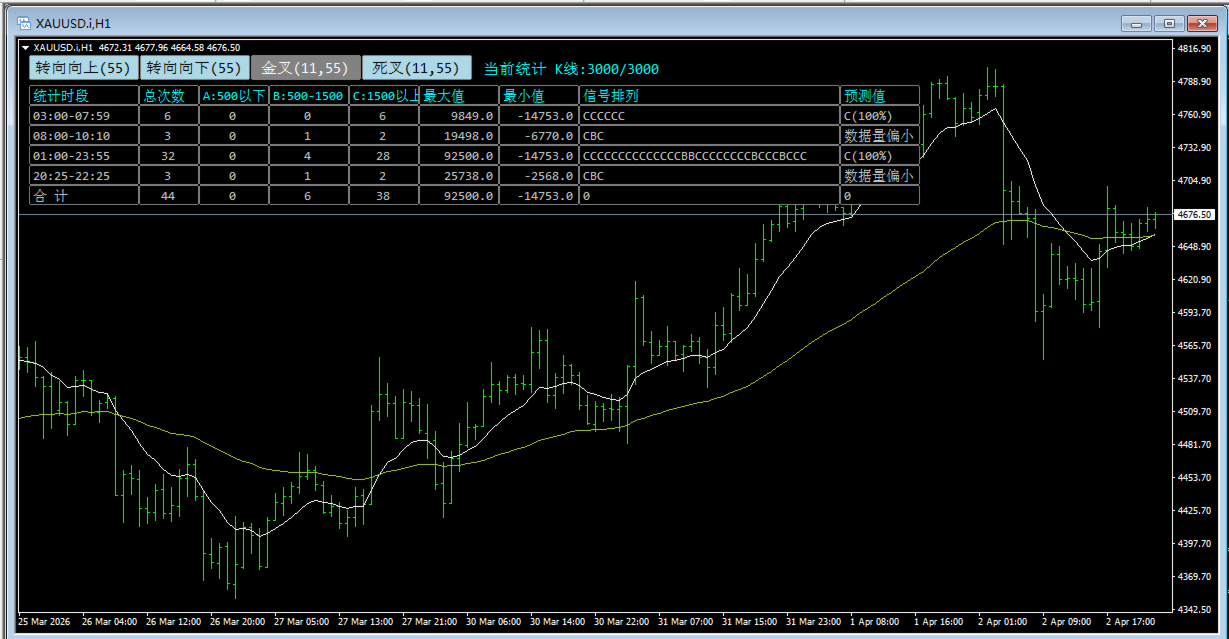Click the 25738.0 maximum value cell
1229x639 pixels.
click(459, 176)
